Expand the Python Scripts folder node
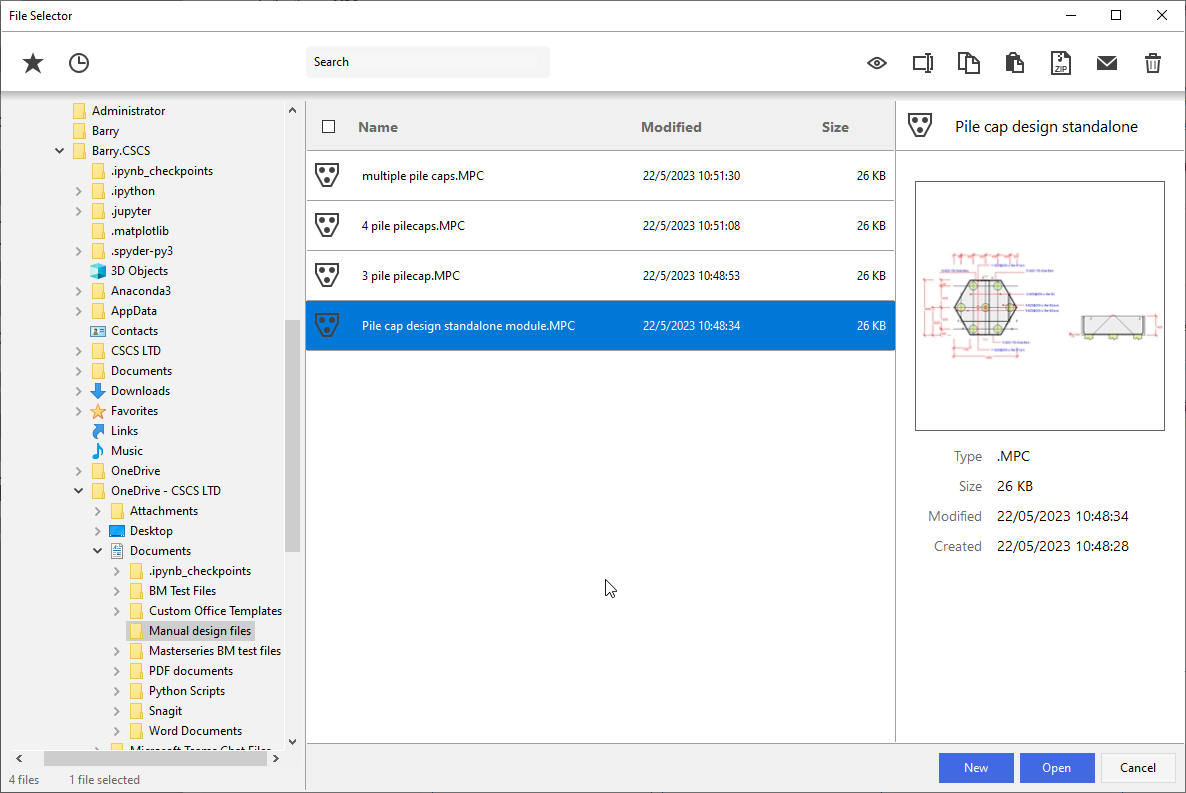Viewport: 1186px width, 793px height. pyautogui.click(x=116, y=691)
